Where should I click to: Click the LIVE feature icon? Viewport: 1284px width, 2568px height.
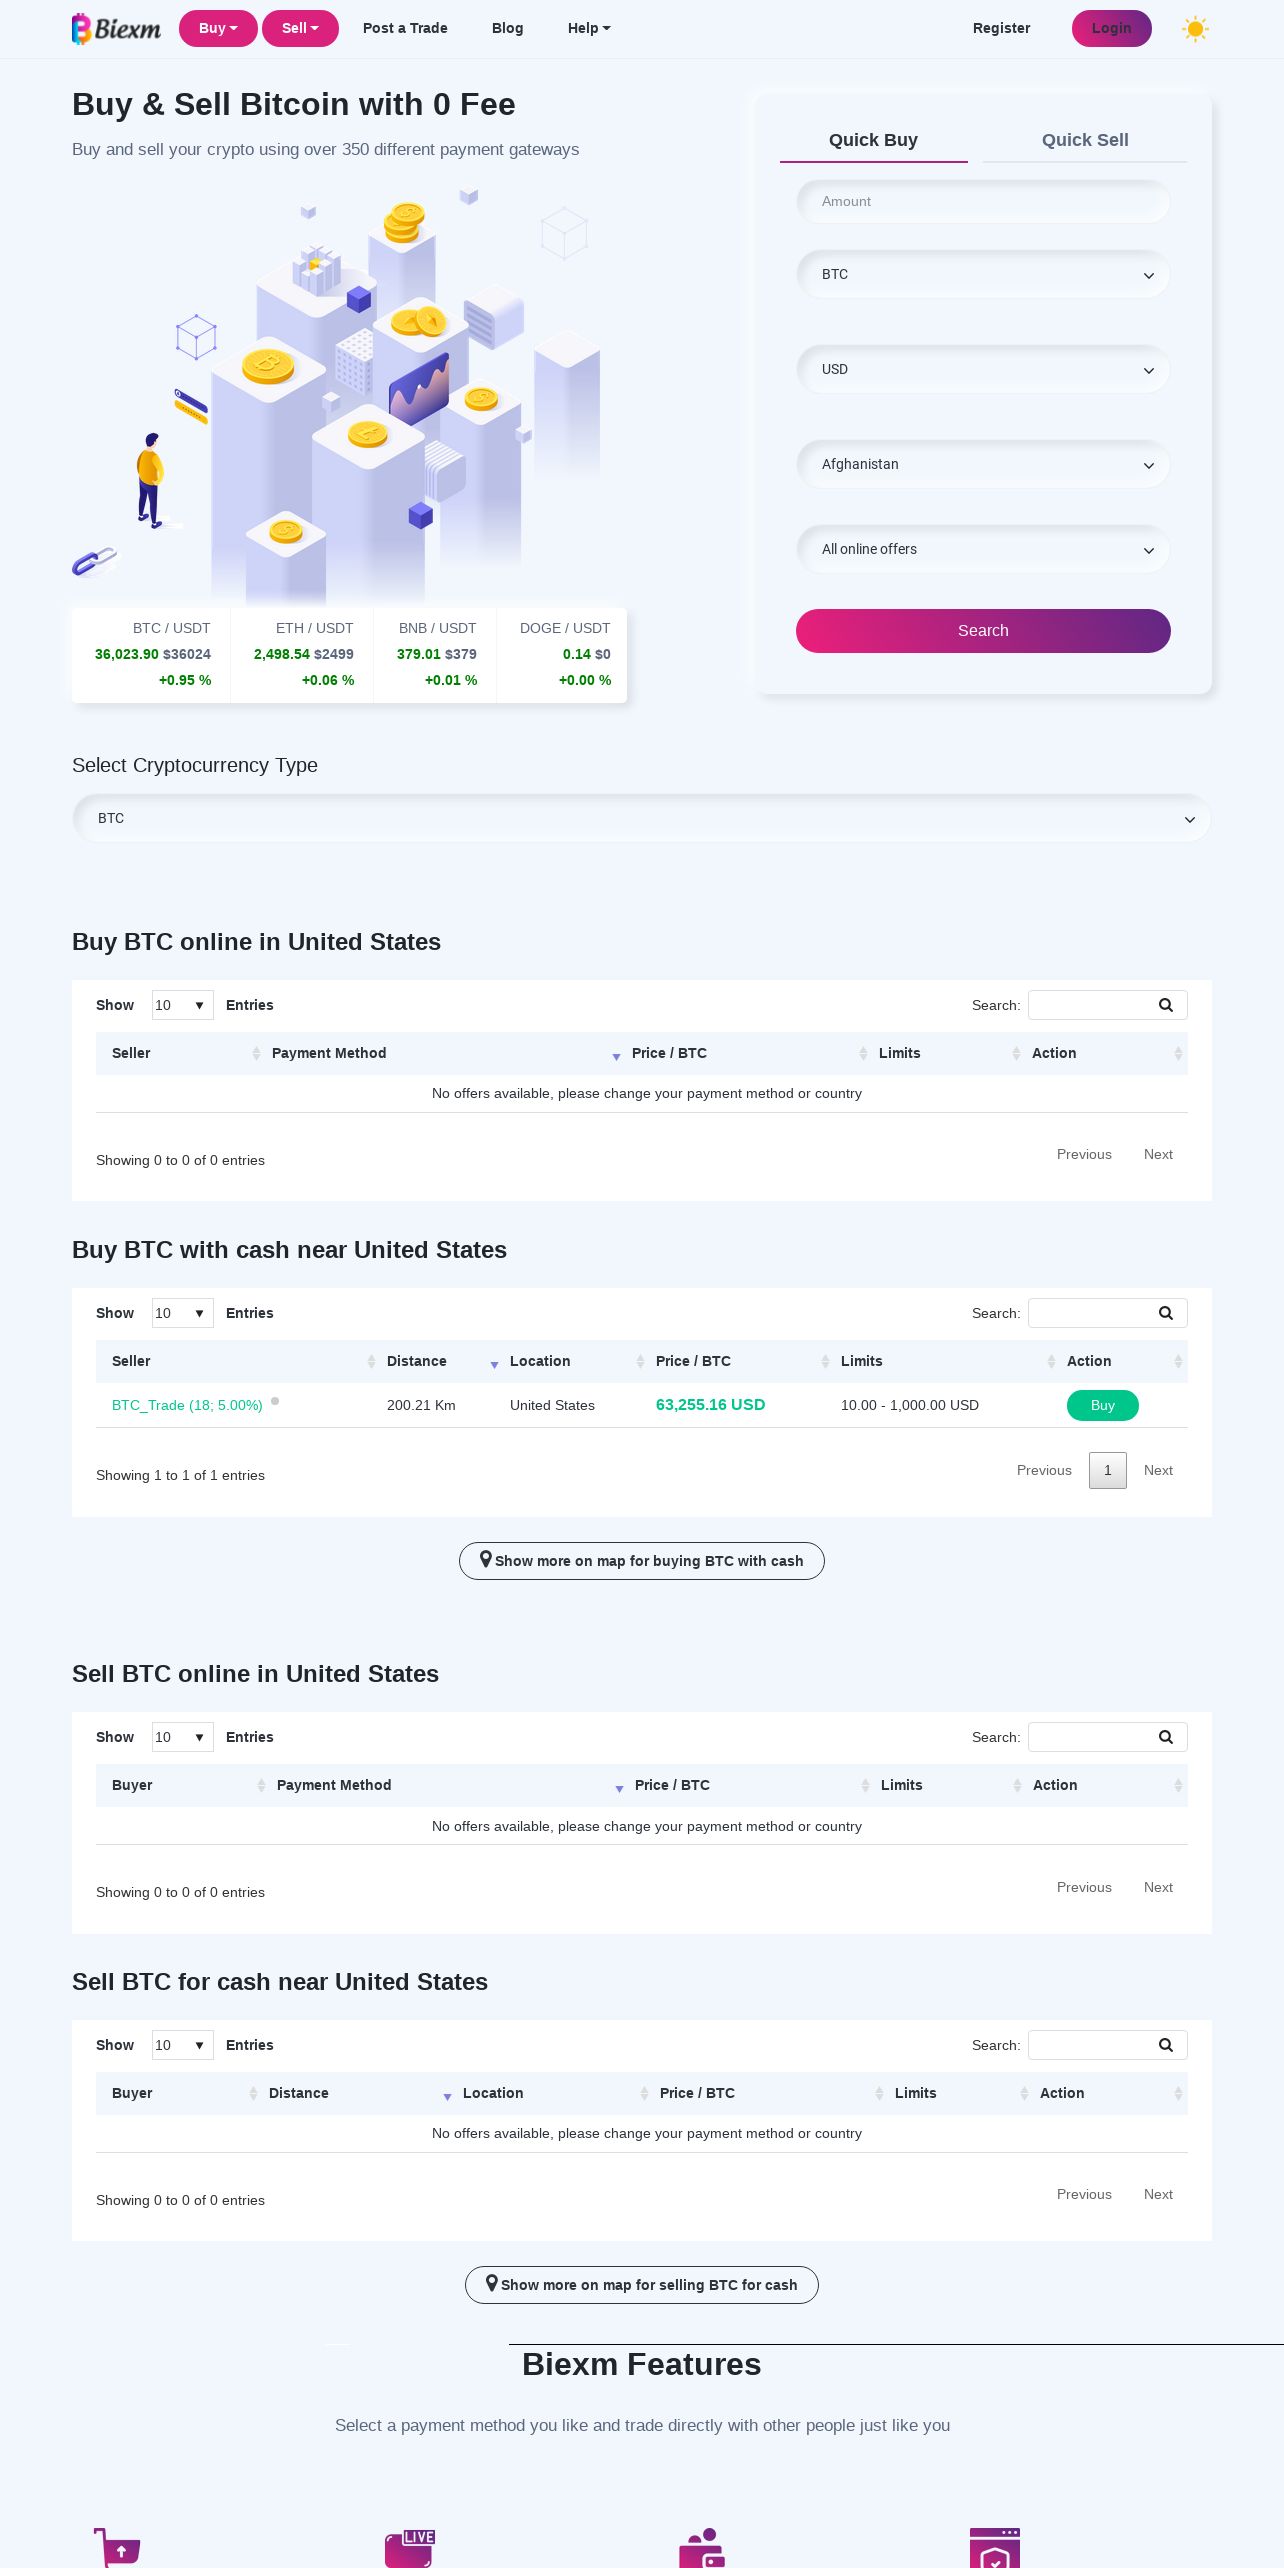pos(409,2547)
